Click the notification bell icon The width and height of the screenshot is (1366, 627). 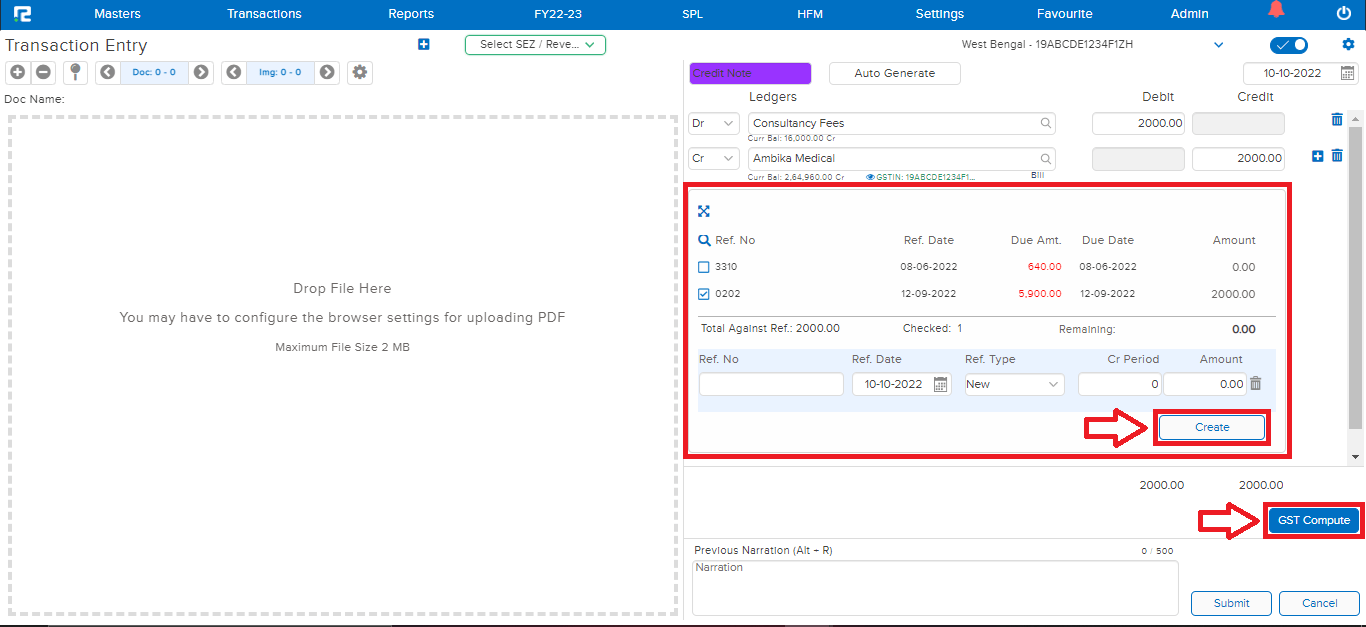1276,11
